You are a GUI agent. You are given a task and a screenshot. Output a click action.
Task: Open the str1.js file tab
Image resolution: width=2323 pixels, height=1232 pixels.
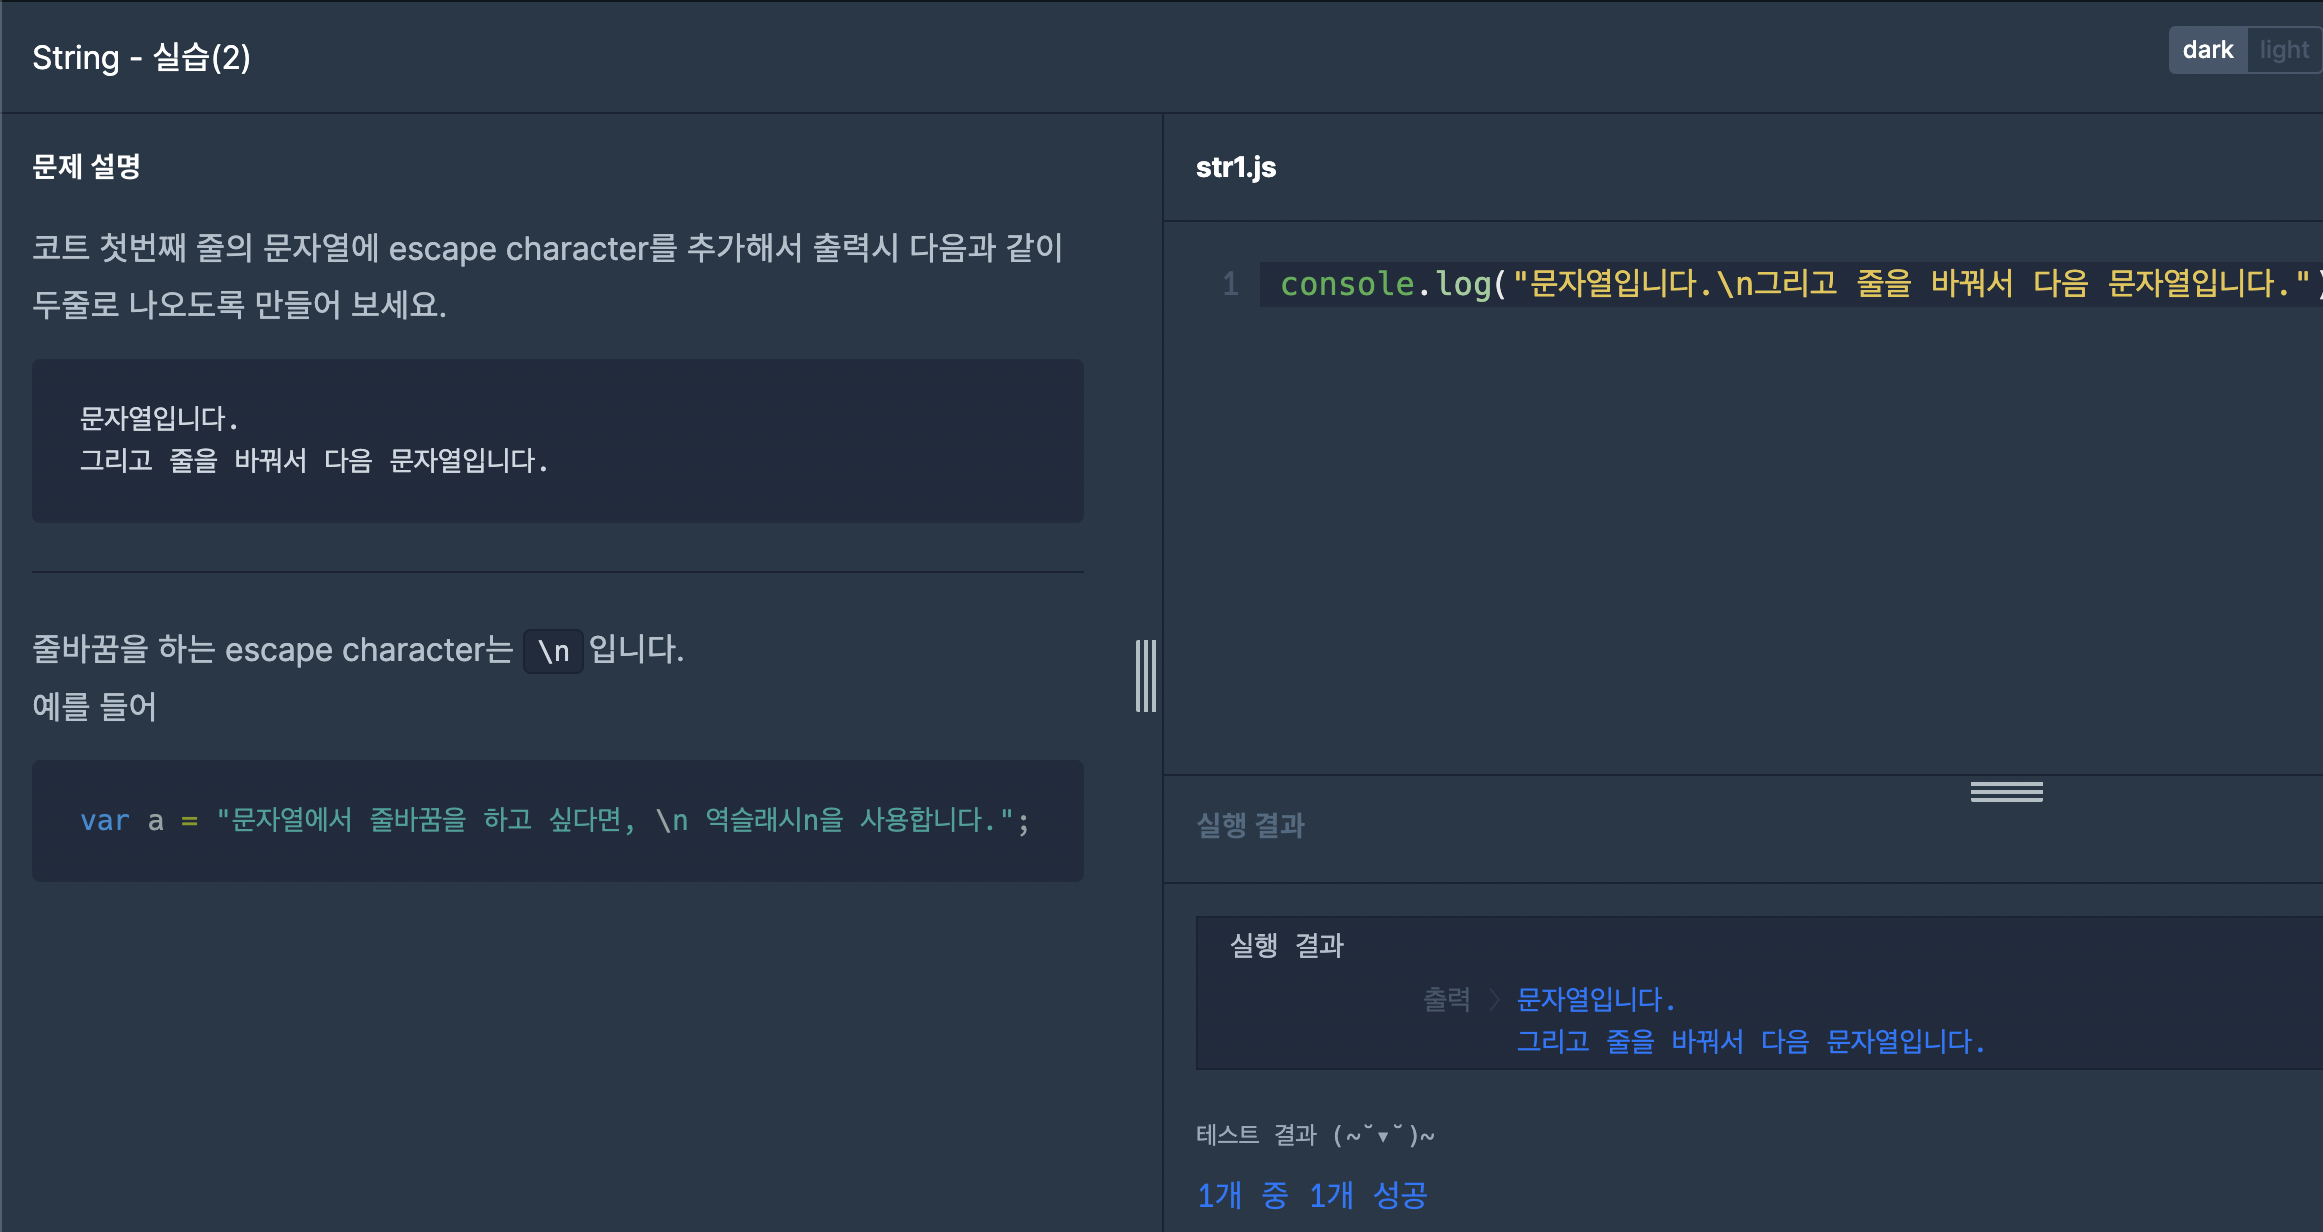[1236, 167]
